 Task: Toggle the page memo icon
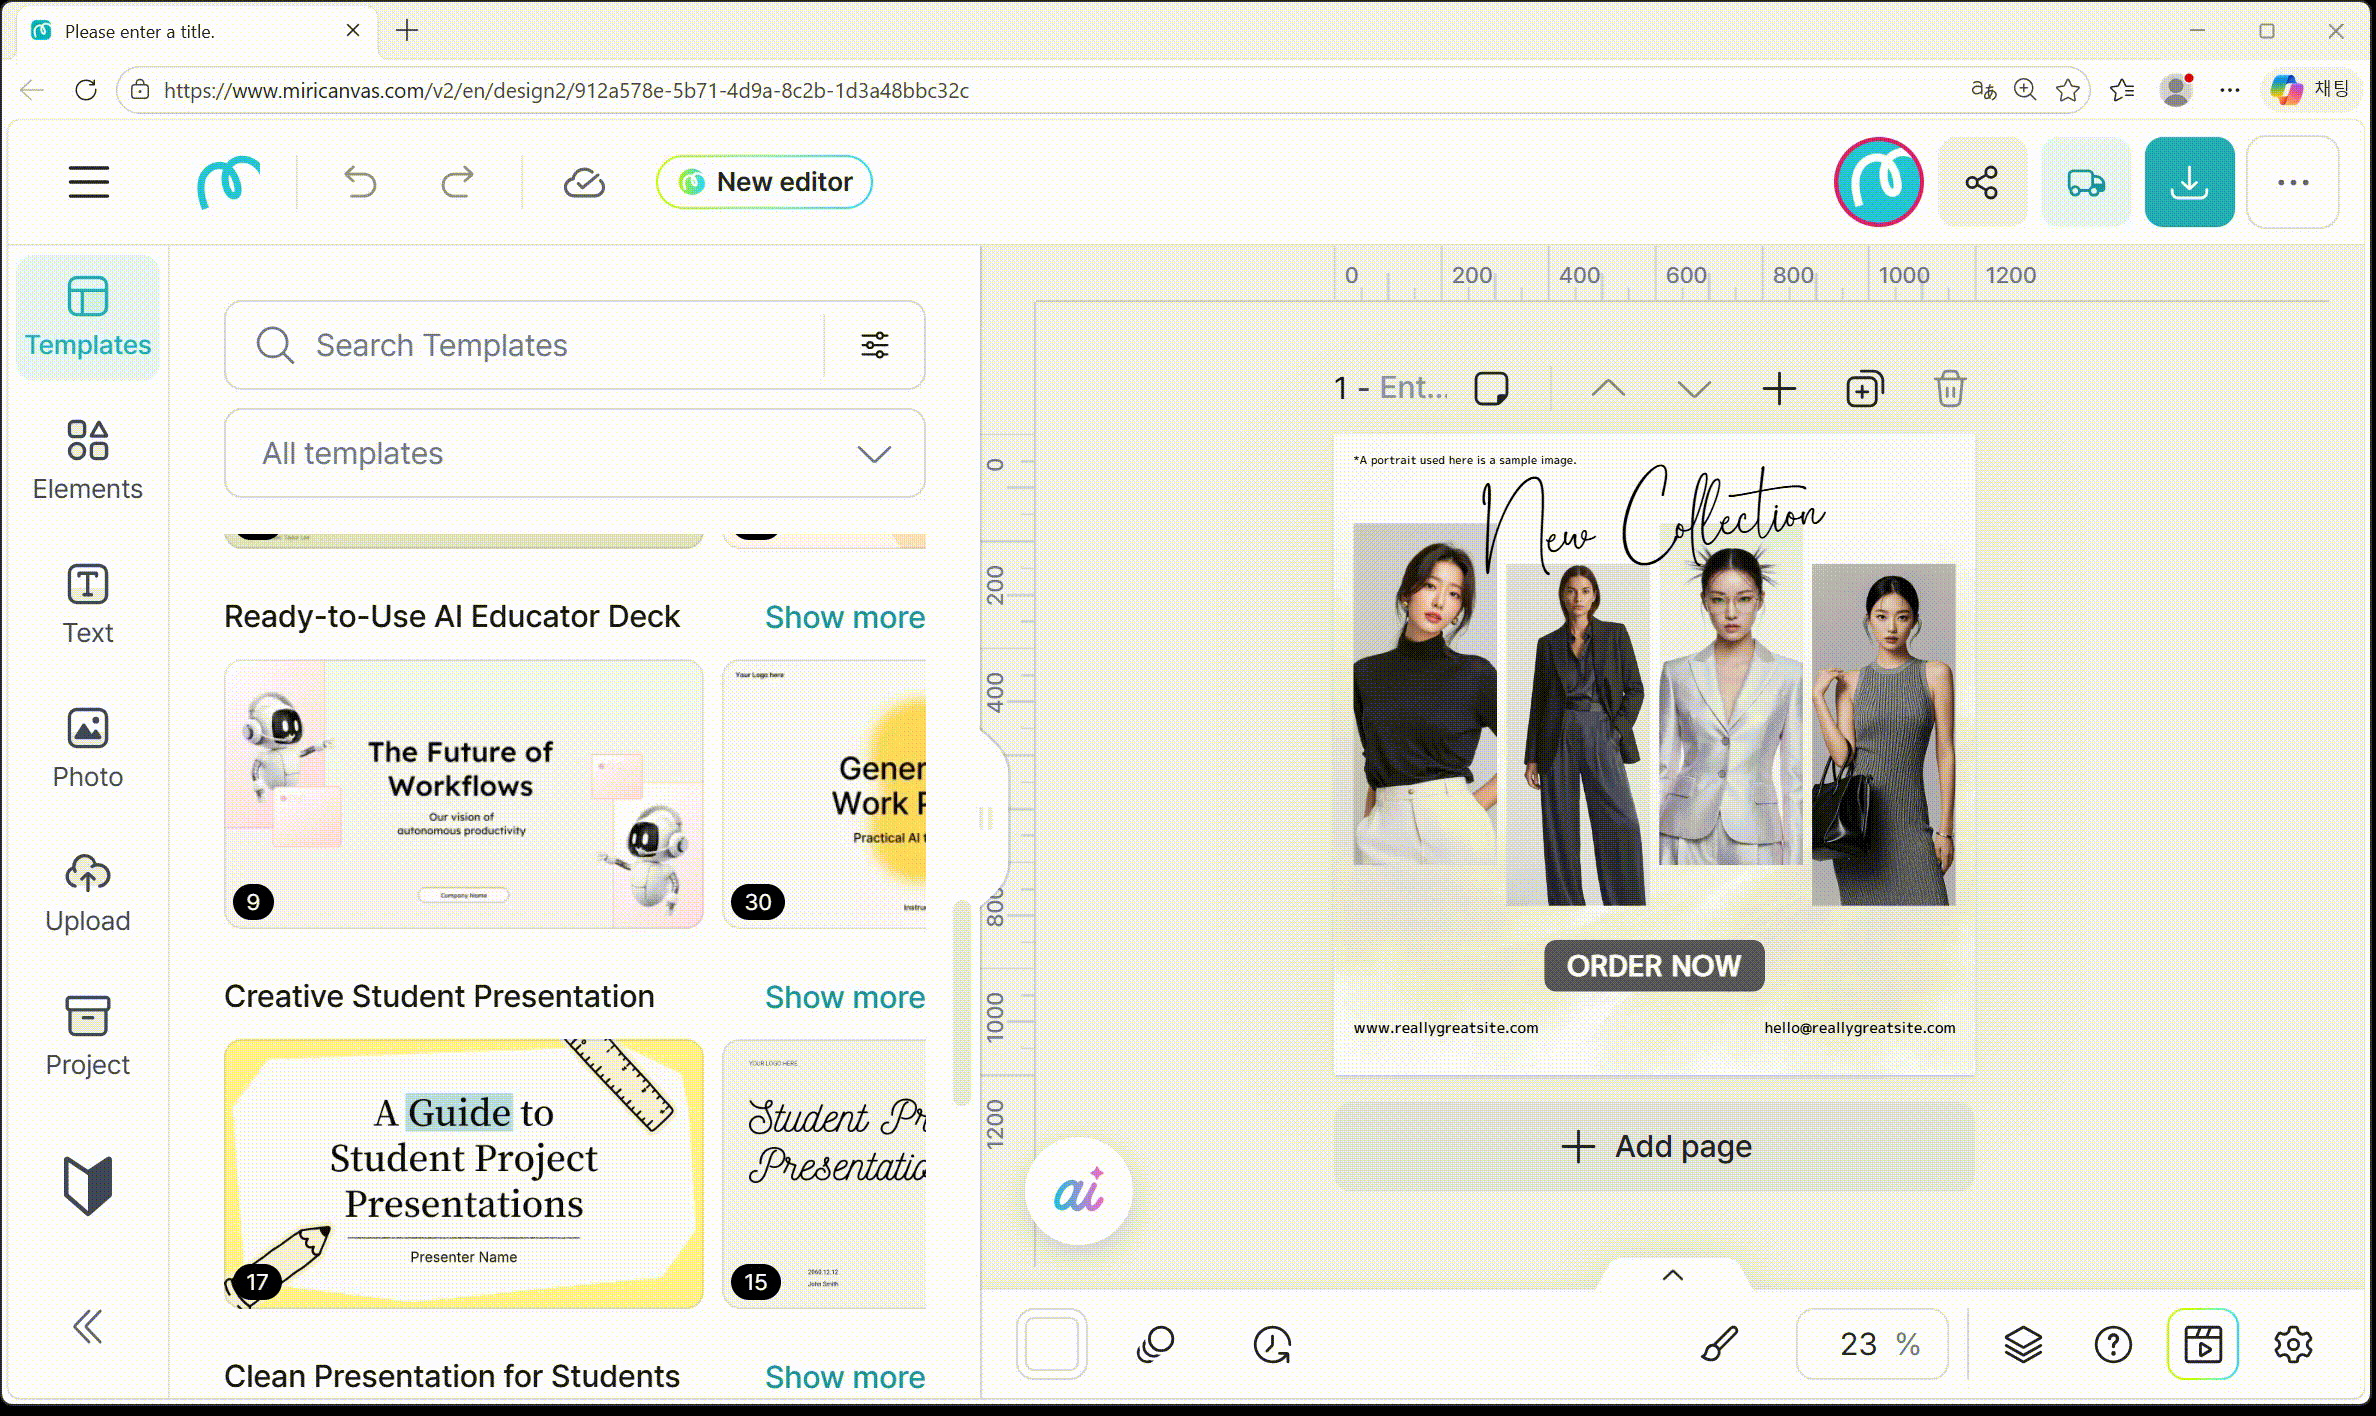tap(1491, 389)
